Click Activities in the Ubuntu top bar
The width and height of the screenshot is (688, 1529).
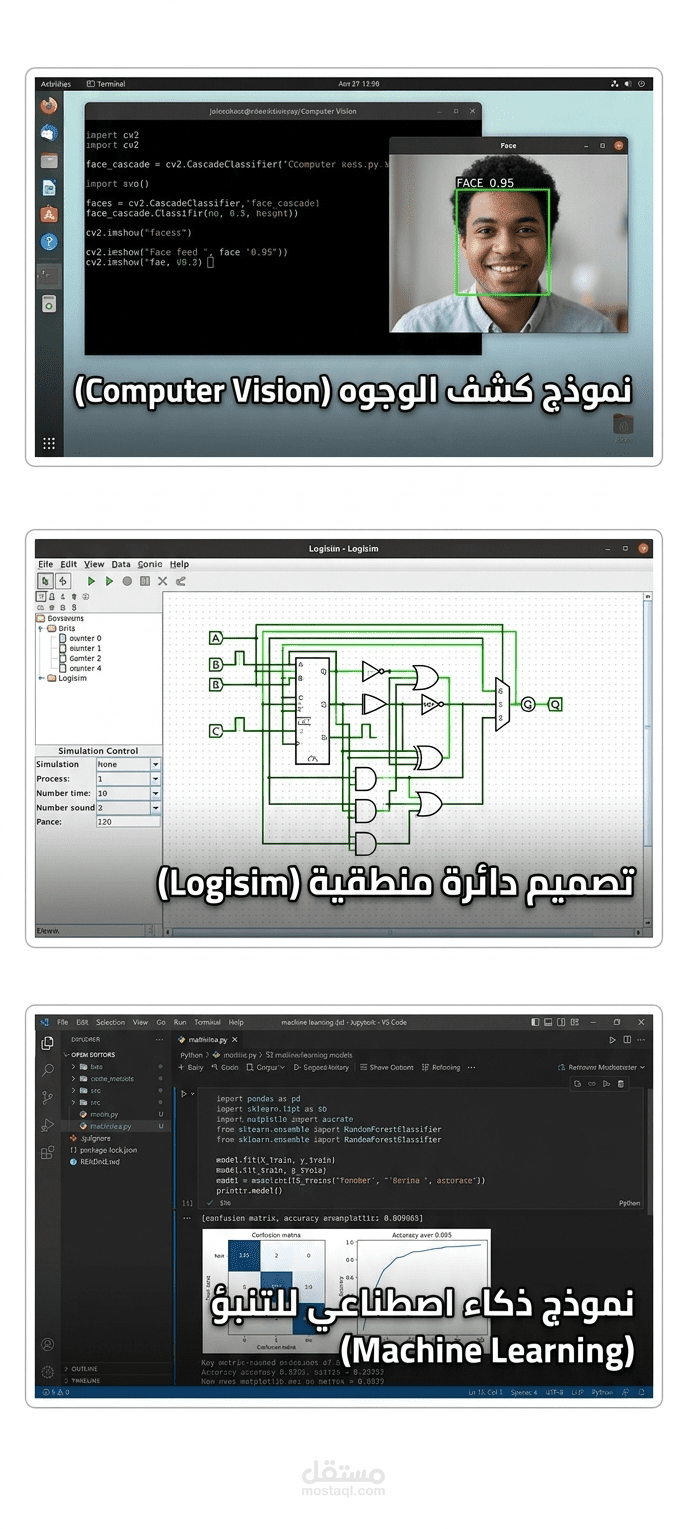point(54,84)
